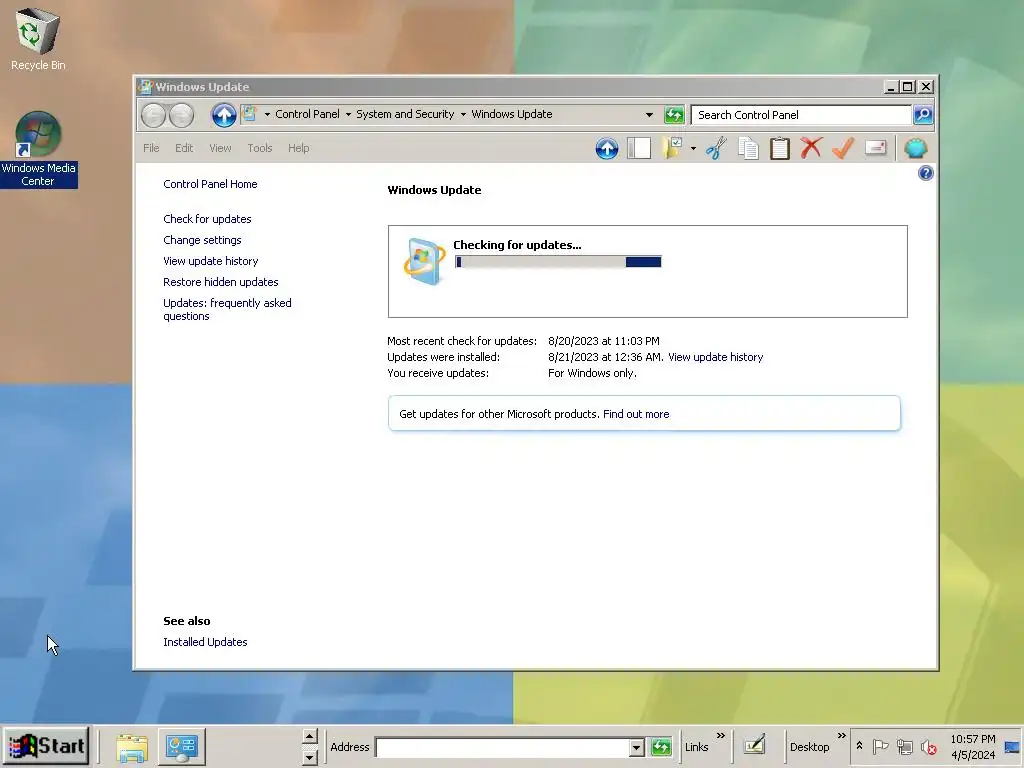The height and width of the screenshot is (768, 1024).
Task: Click the red X Delete icon
Action: coord(811,148)
